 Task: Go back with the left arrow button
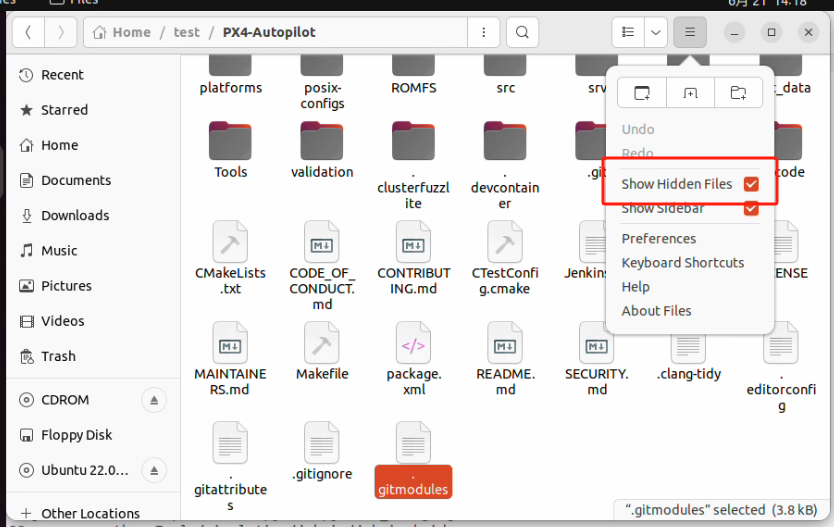28,32
